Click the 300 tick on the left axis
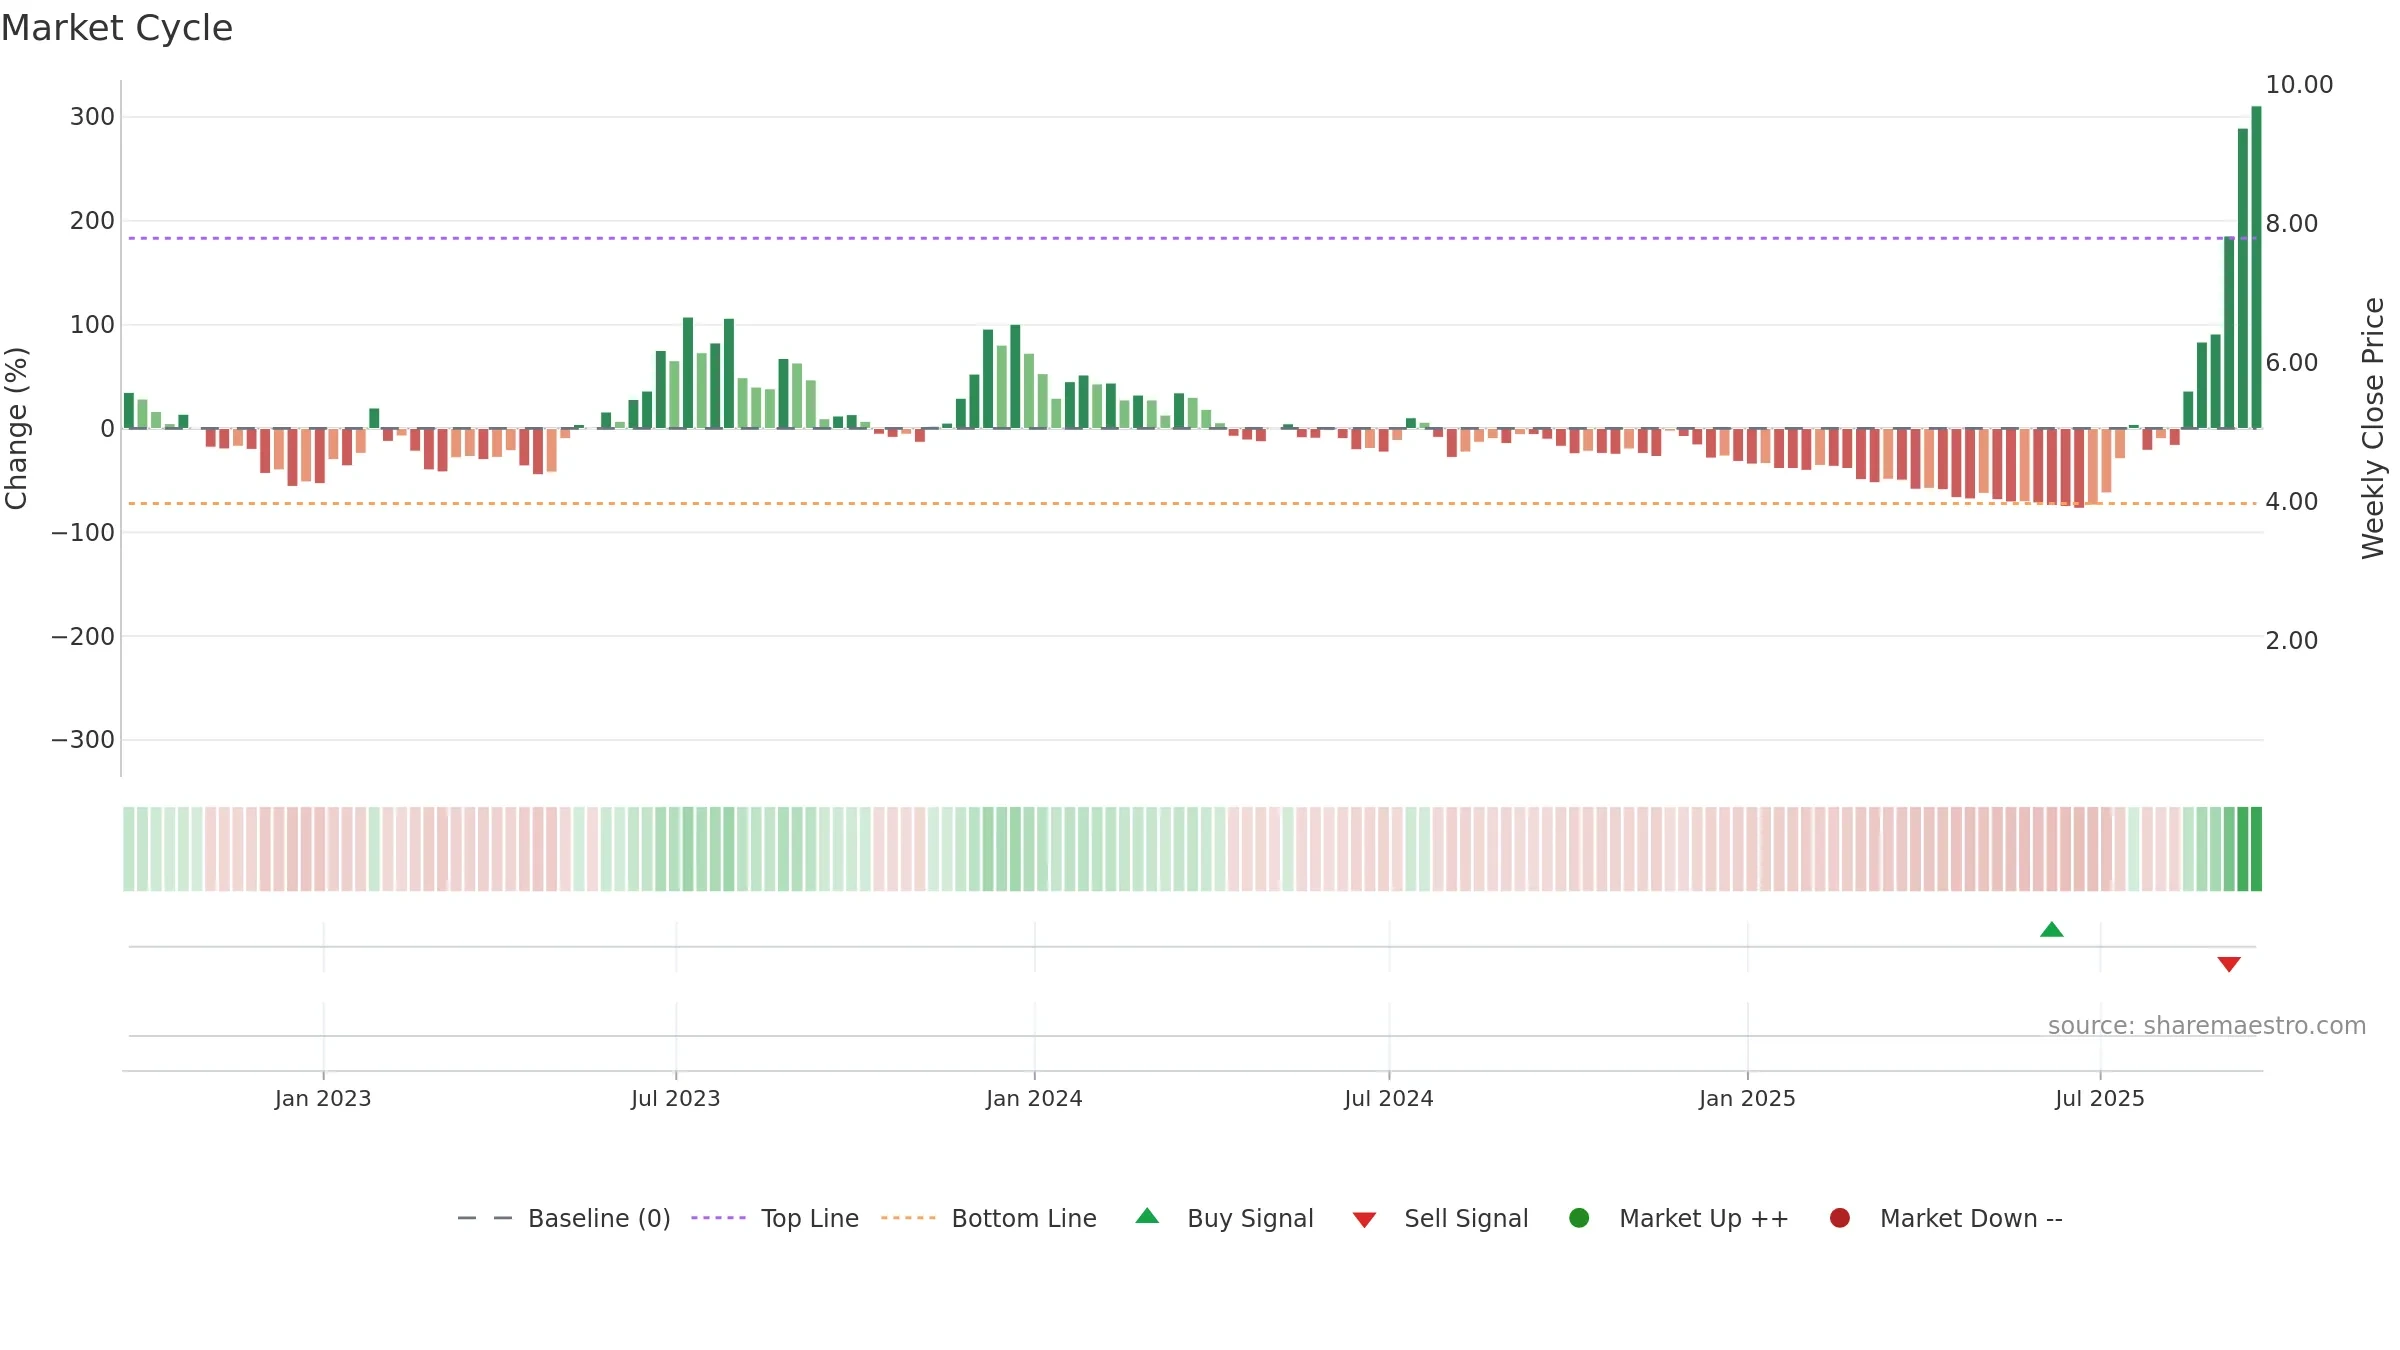2400x1350 pixels. tap(92, 117)
